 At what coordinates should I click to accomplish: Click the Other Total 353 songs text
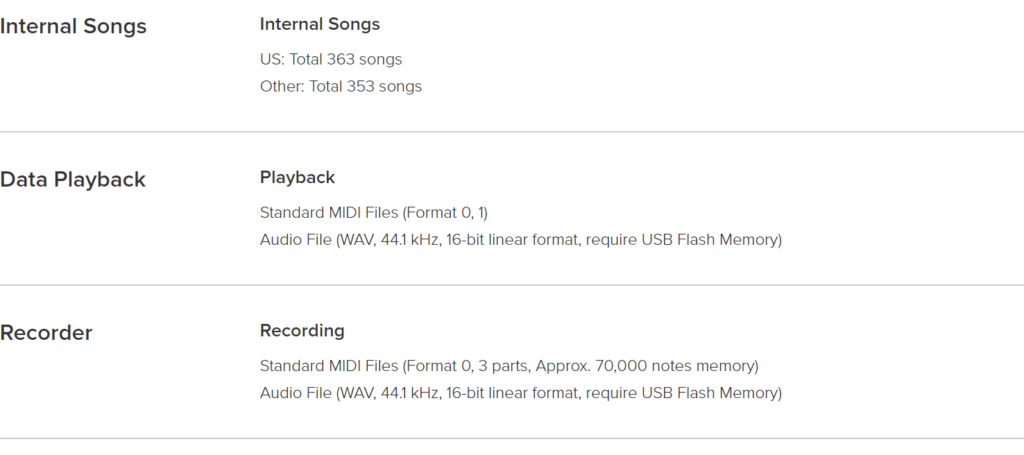[x=340, y=87]
